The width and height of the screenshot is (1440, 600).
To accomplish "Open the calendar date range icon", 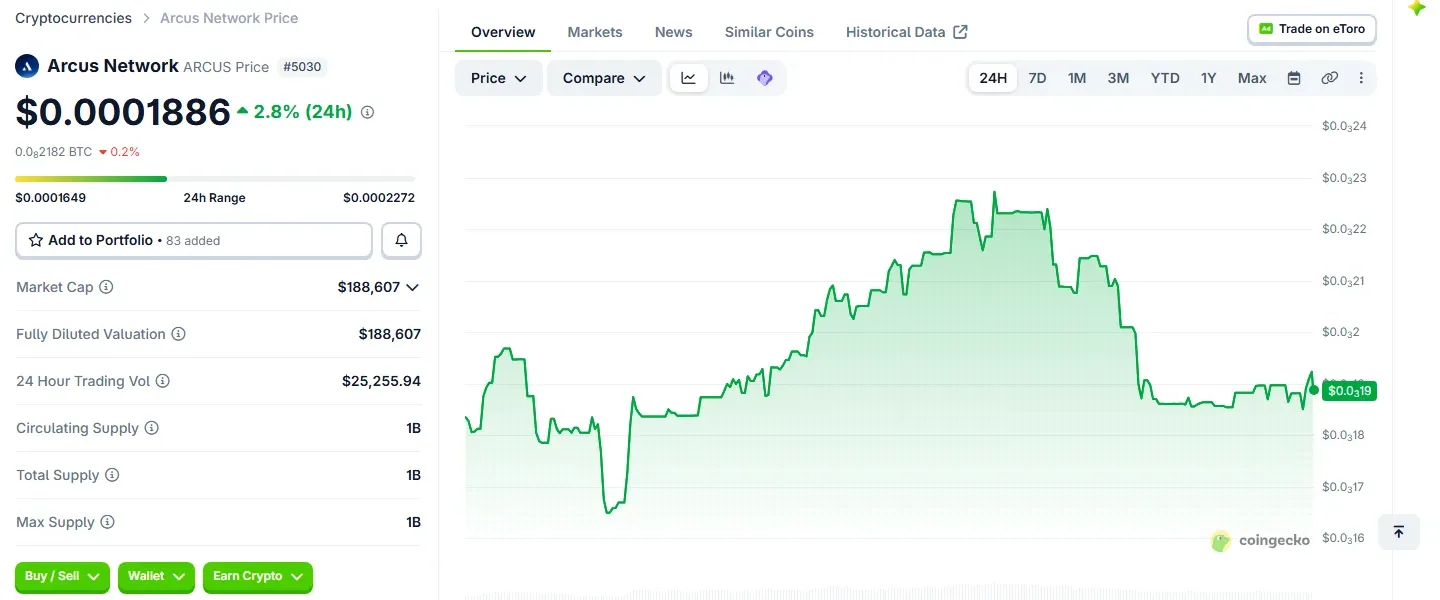I will pos(1294,78).
